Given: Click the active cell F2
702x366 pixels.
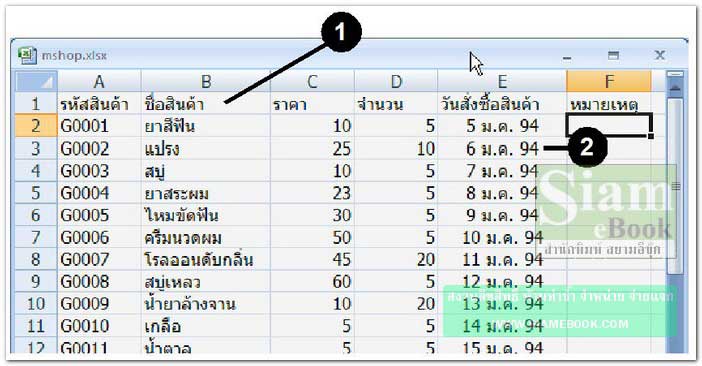Looking at the screenshot, I should (609, 125).
